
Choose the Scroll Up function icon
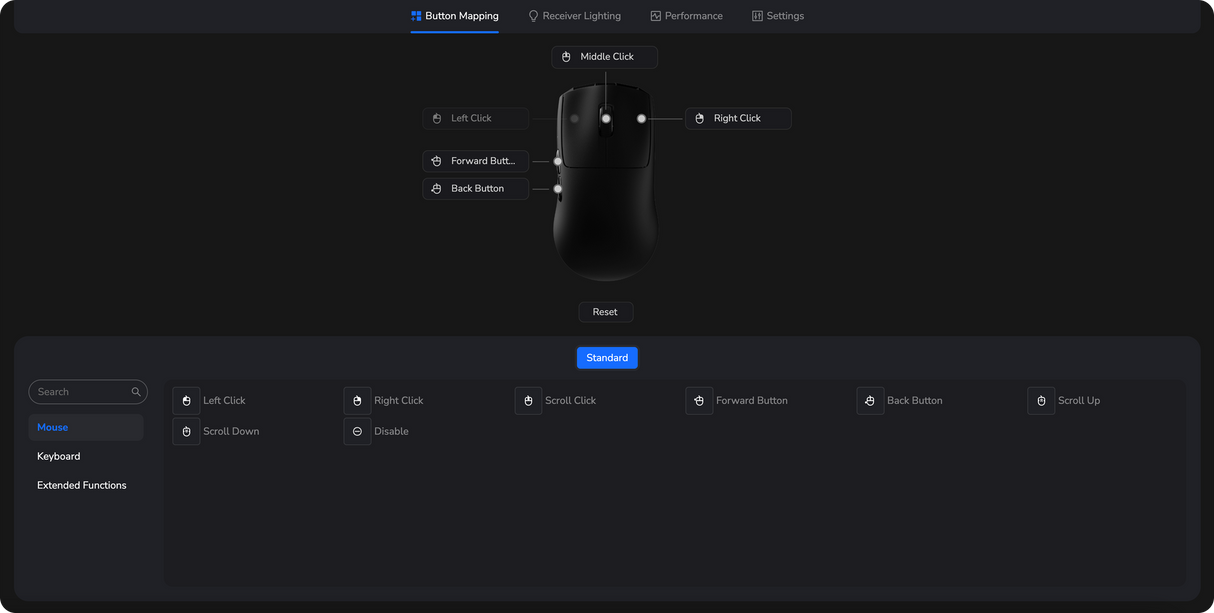(x=1041, y=401)
